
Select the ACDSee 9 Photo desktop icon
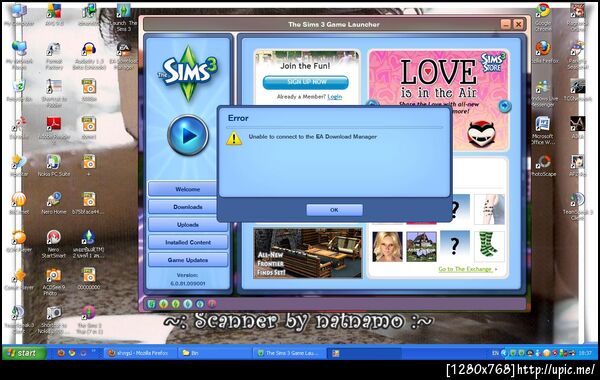pyautogui.click(x=54, y=282)
